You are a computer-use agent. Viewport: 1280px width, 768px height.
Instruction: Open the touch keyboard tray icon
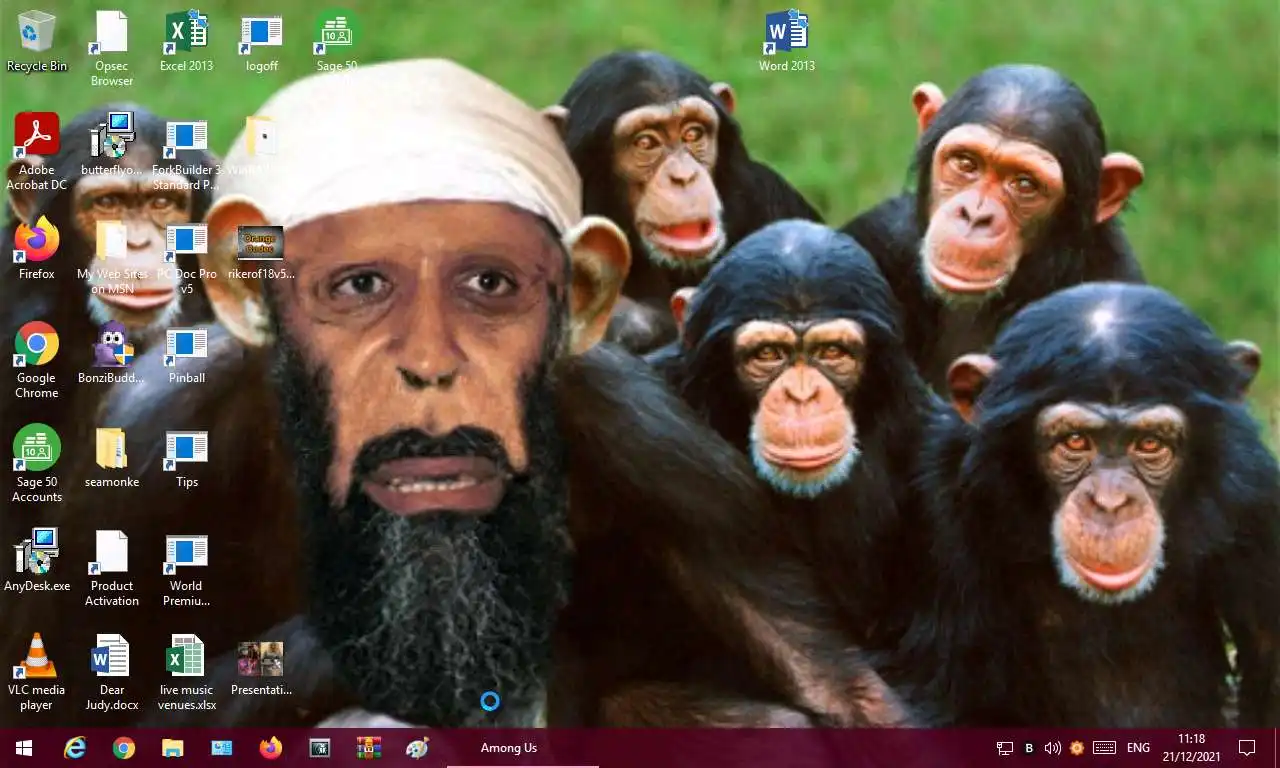coord(1104,748)
